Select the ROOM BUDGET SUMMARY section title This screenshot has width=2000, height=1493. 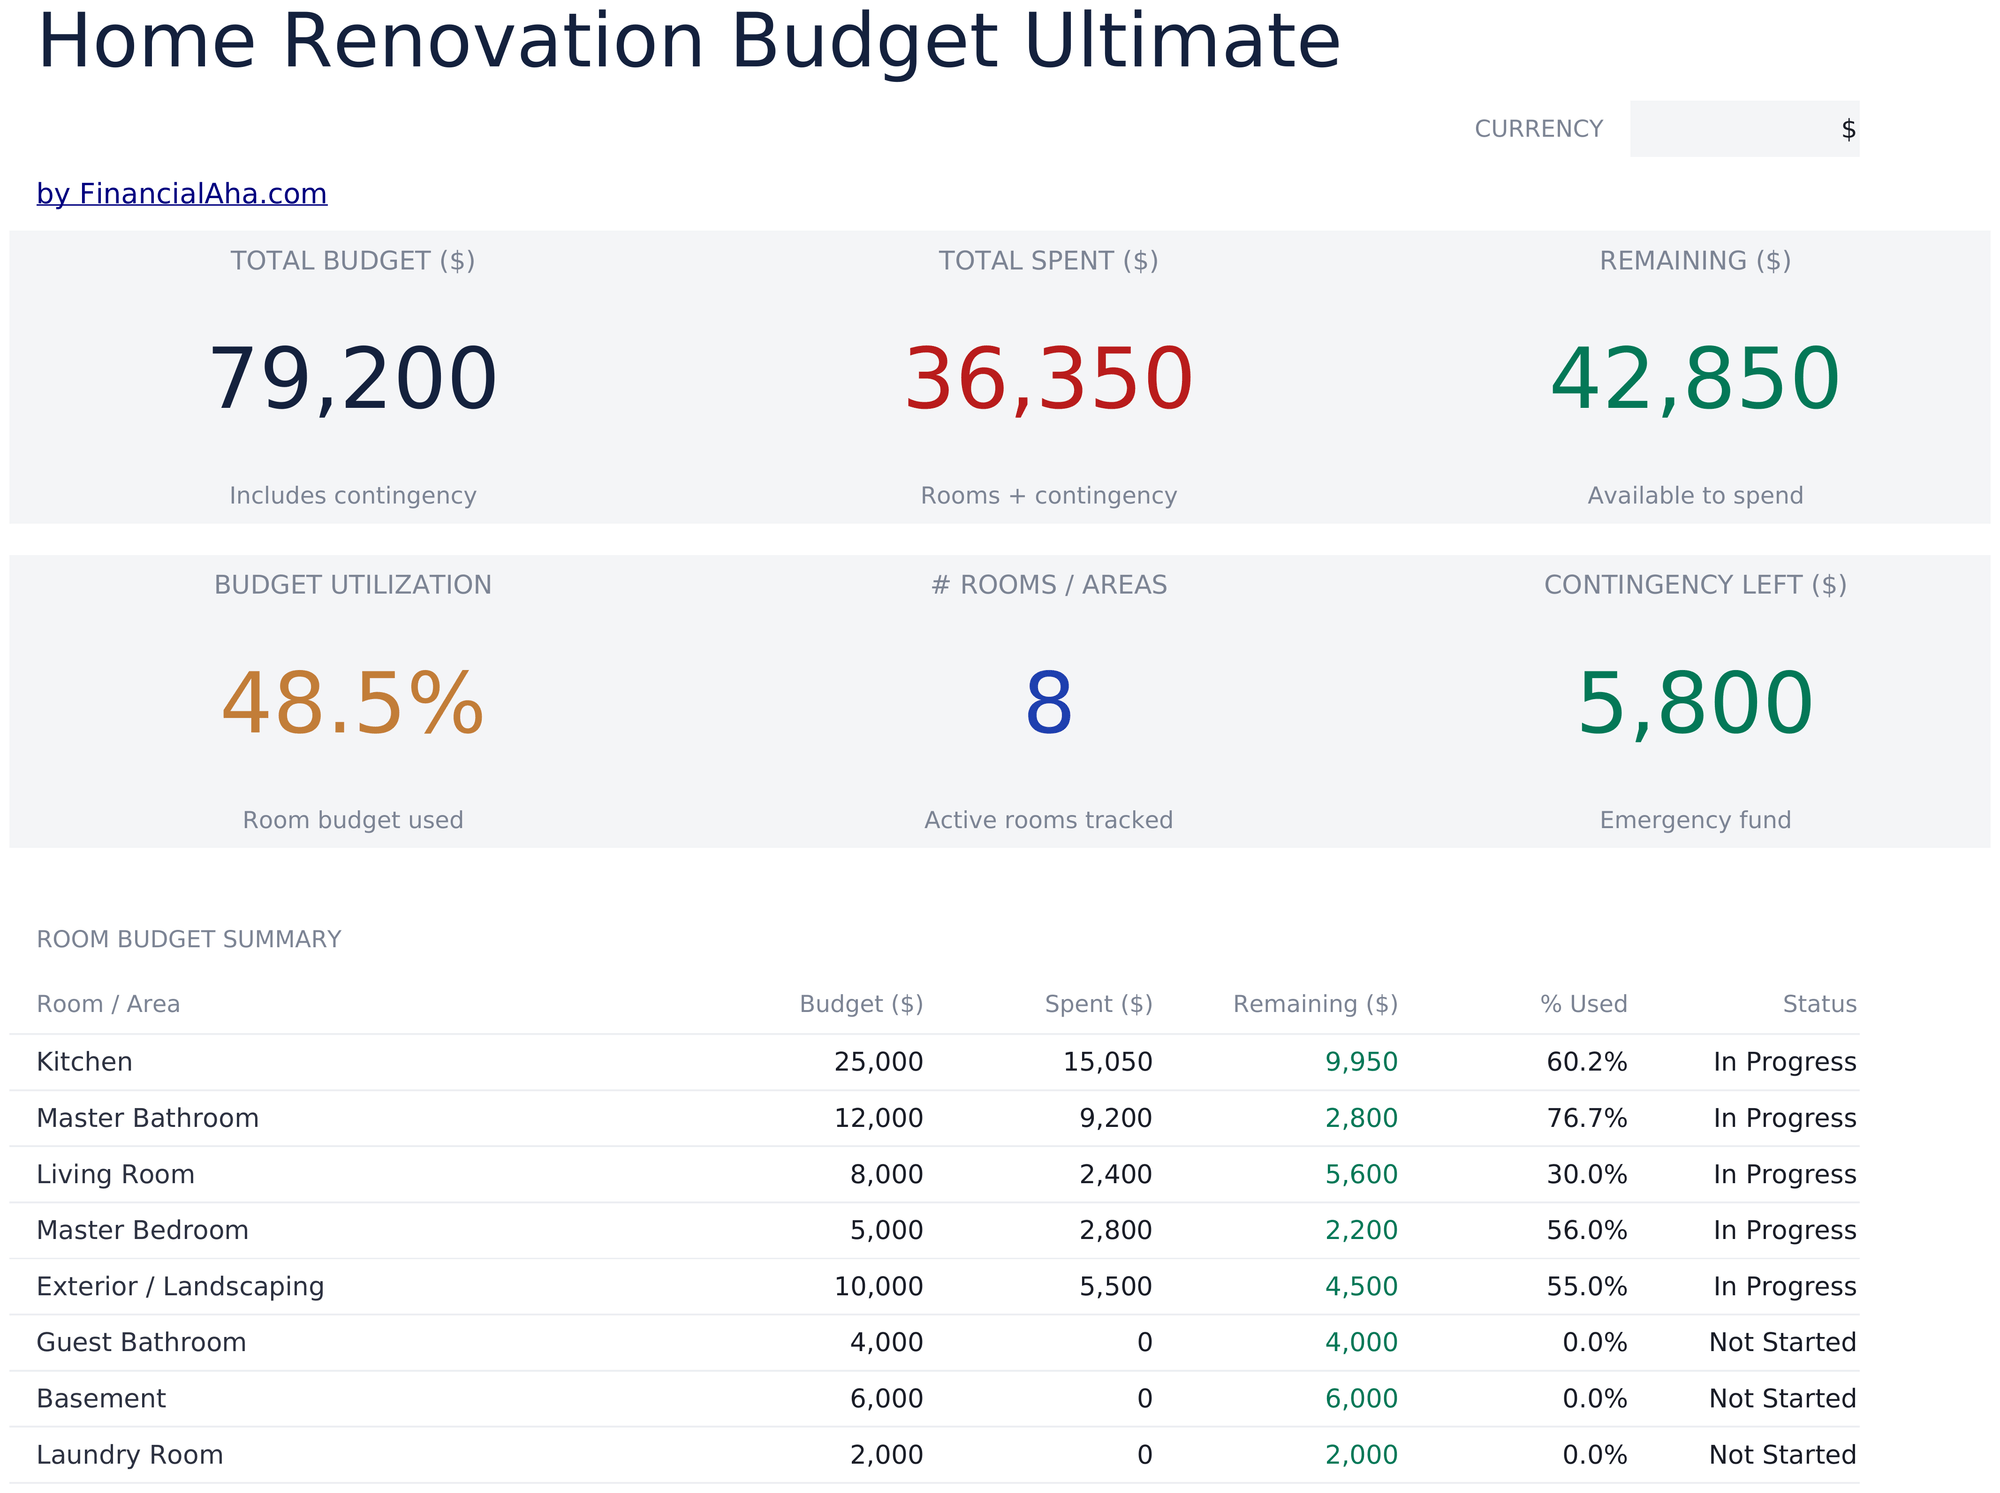(189, 939)
